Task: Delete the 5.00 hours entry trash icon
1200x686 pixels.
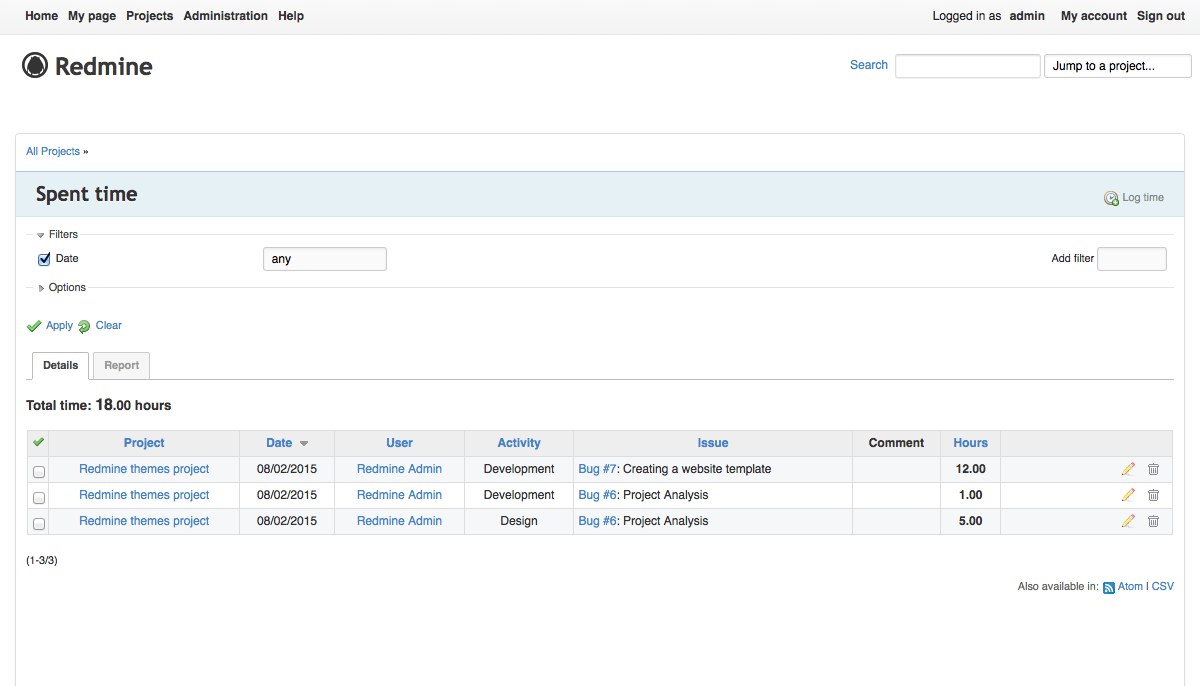Action: pyautogui.click(x=1153, y=521)
